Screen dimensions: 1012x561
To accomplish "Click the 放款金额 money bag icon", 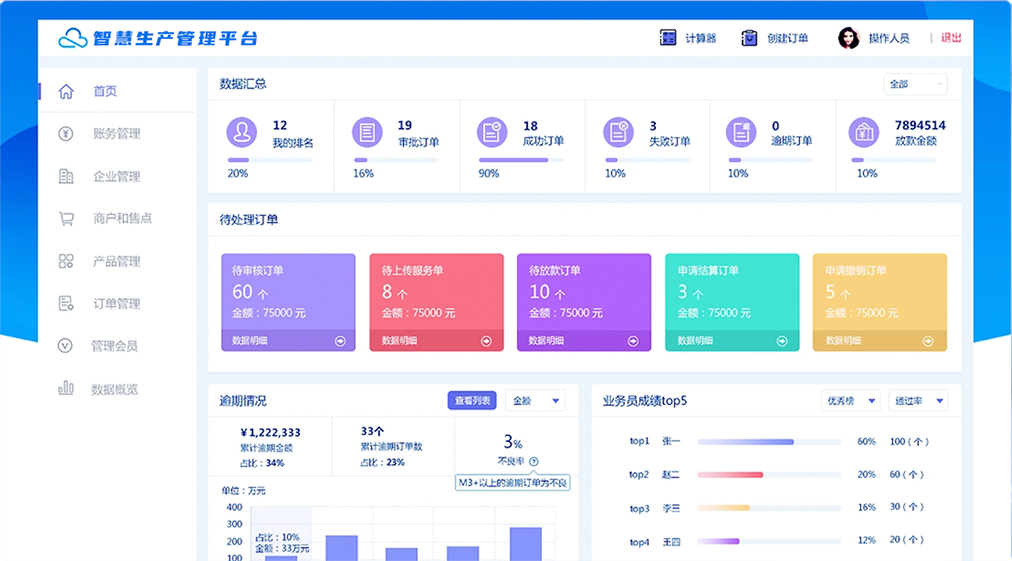I will 864,132.
